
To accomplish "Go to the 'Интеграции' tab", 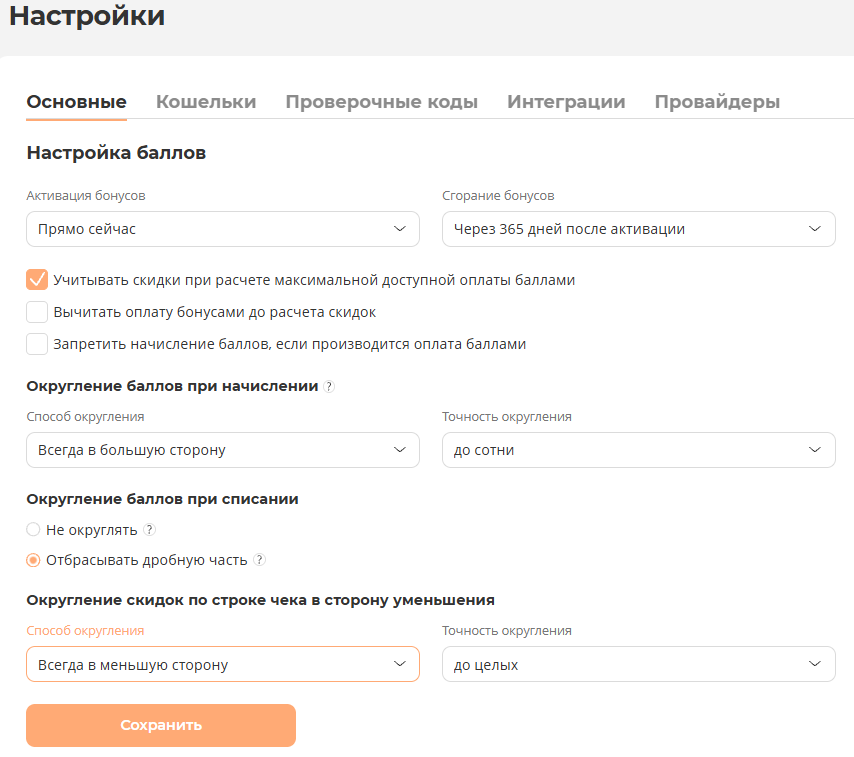I will 566,102.
